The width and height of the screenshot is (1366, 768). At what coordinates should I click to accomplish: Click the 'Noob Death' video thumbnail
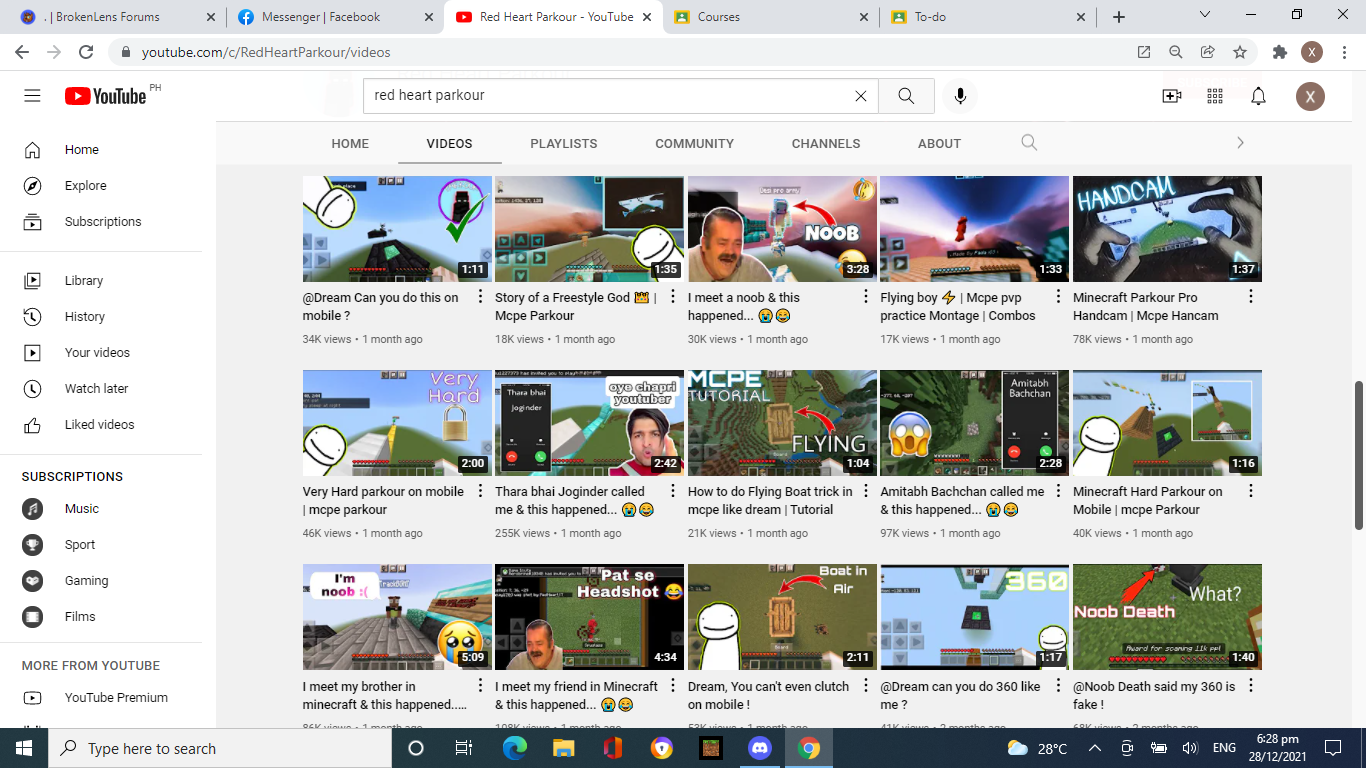pos(1167,617)
